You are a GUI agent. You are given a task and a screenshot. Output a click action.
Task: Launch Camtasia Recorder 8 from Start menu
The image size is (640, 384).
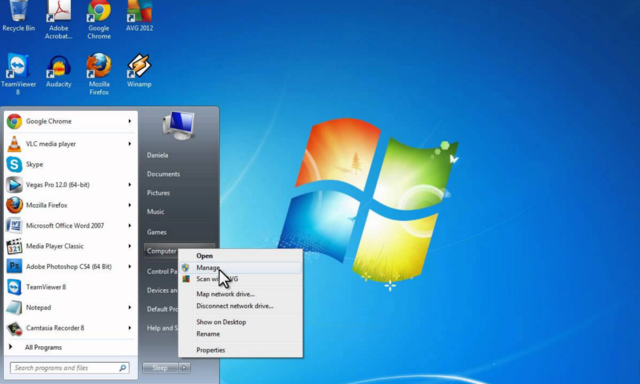click(x=70, y=328)
